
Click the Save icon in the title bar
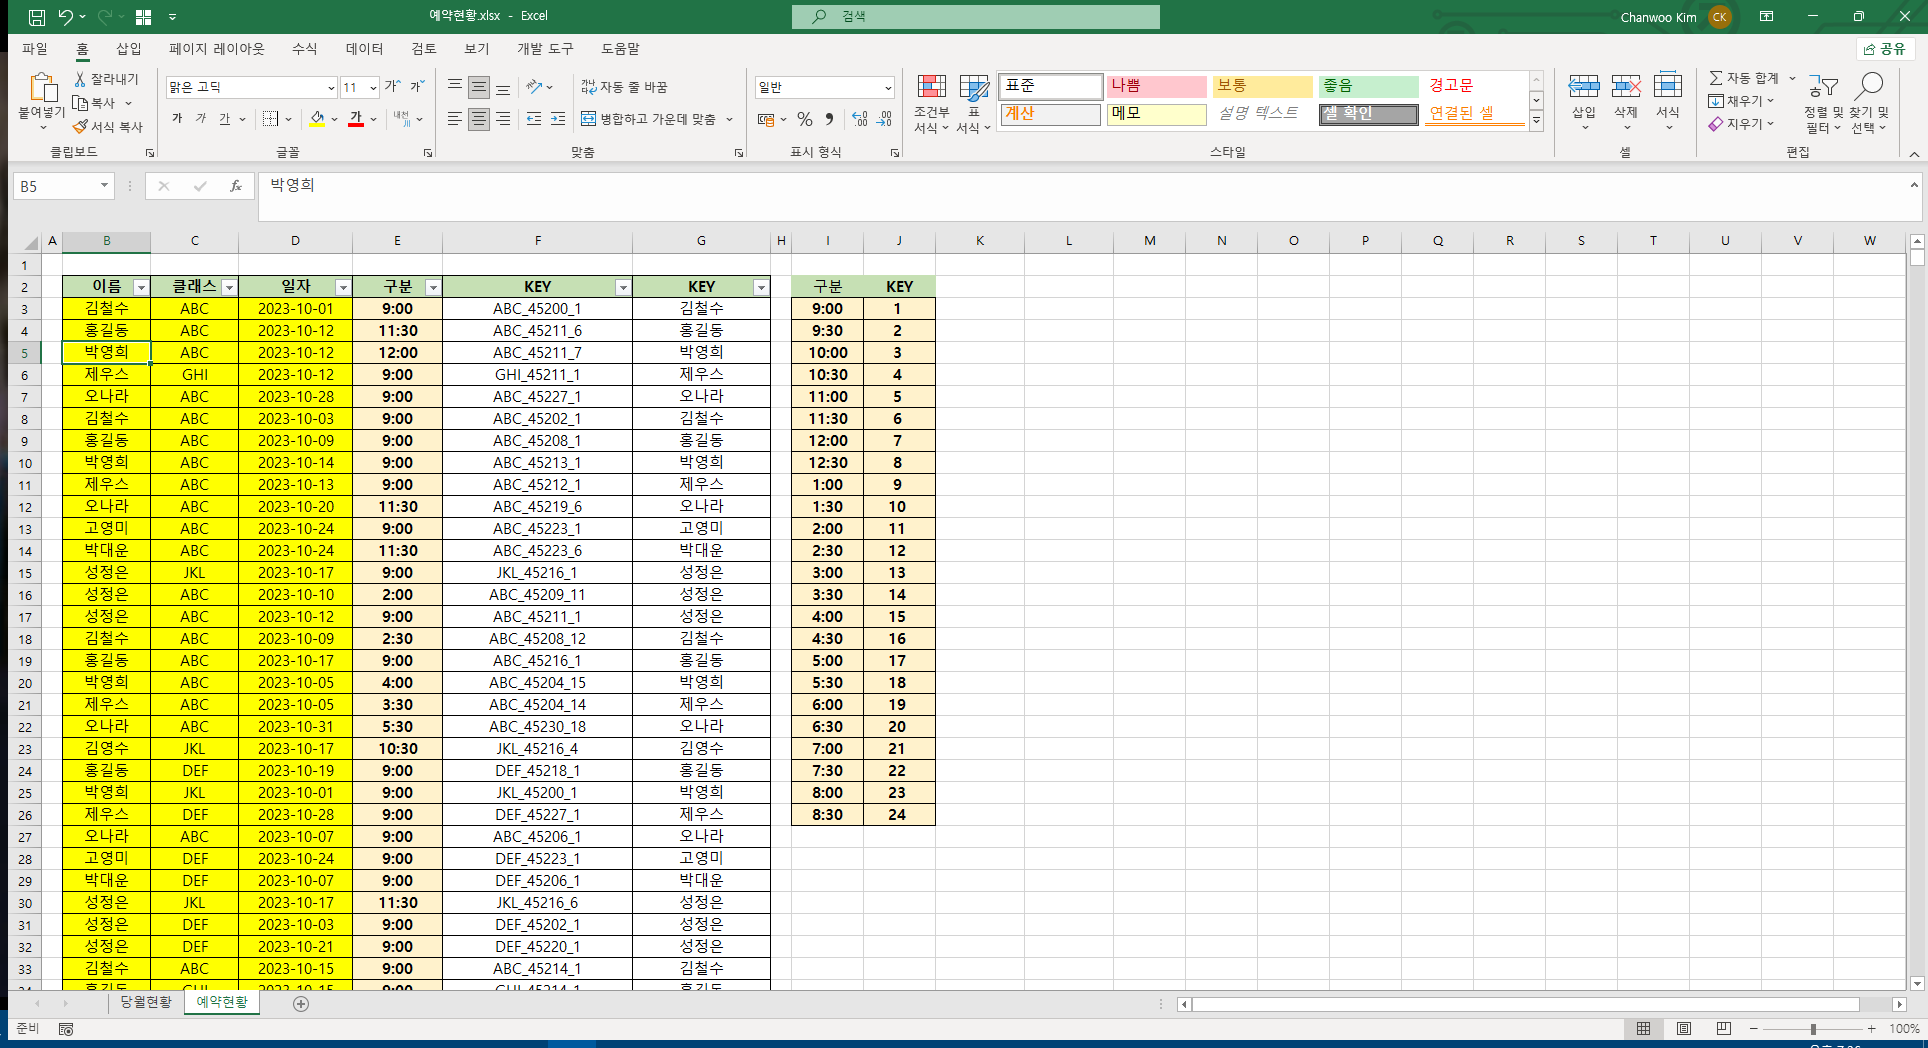tap(36, 17)
